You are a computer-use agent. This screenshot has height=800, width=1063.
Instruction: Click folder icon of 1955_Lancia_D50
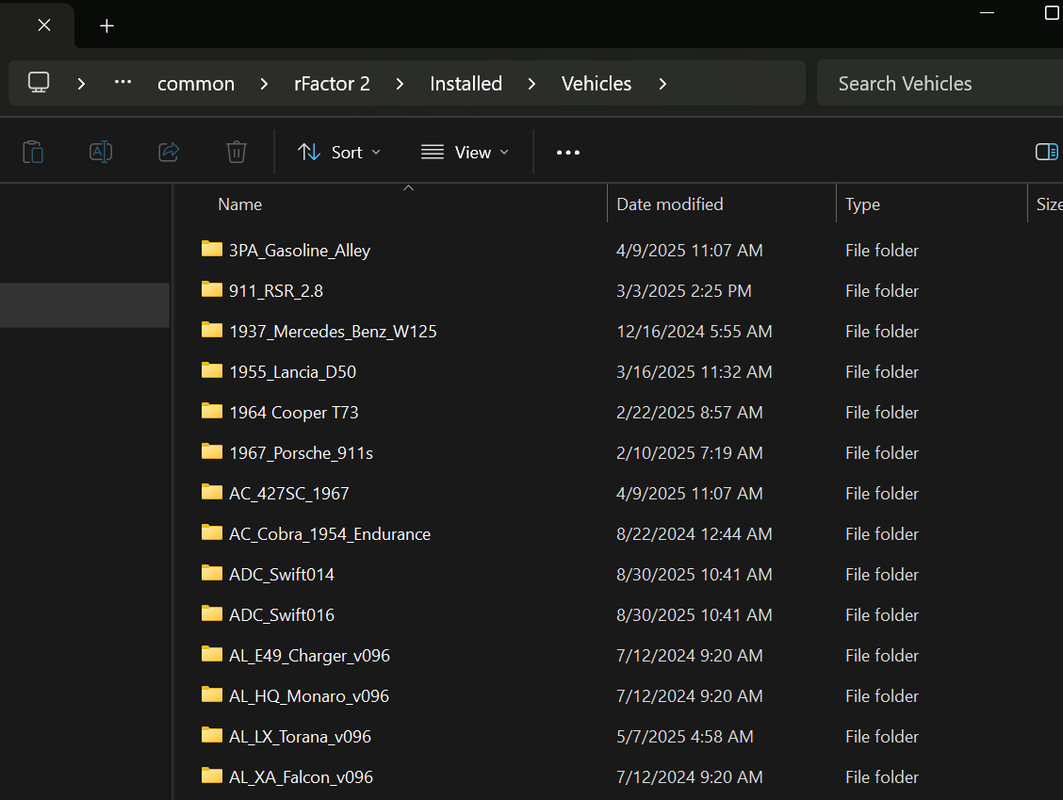coord(212,371)
